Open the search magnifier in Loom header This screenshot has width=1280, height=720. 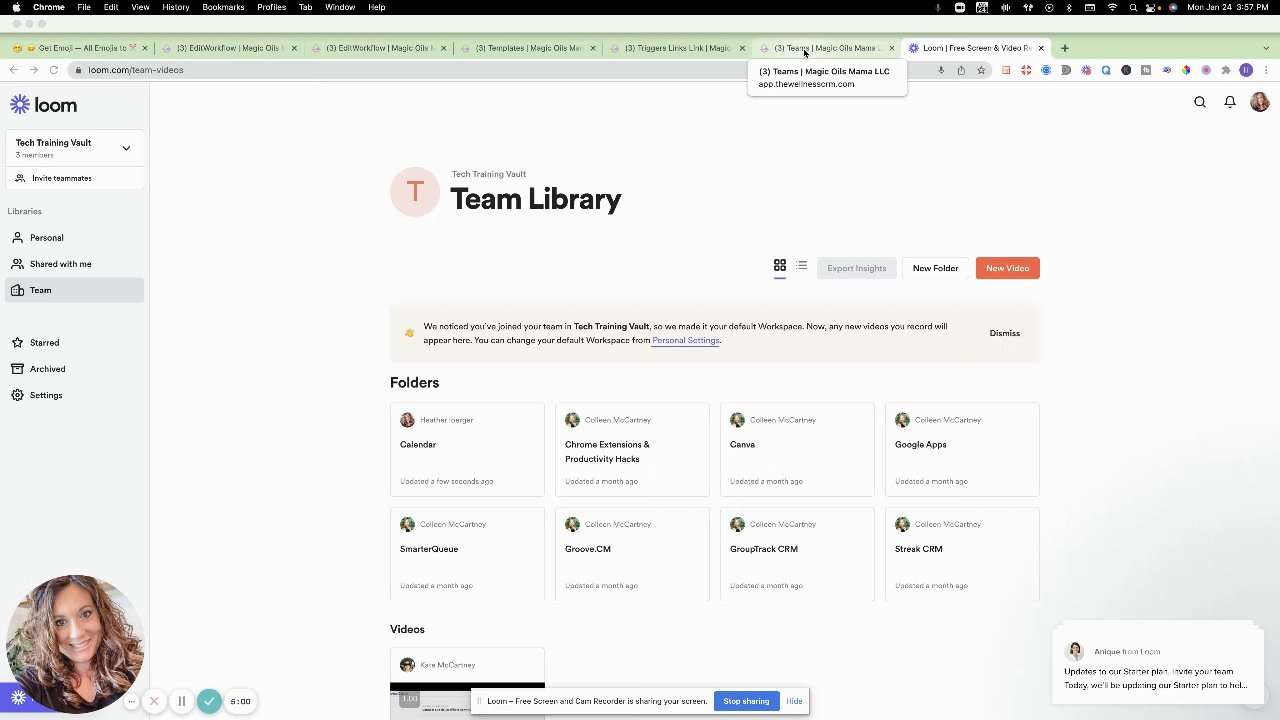pos(1200,102)
